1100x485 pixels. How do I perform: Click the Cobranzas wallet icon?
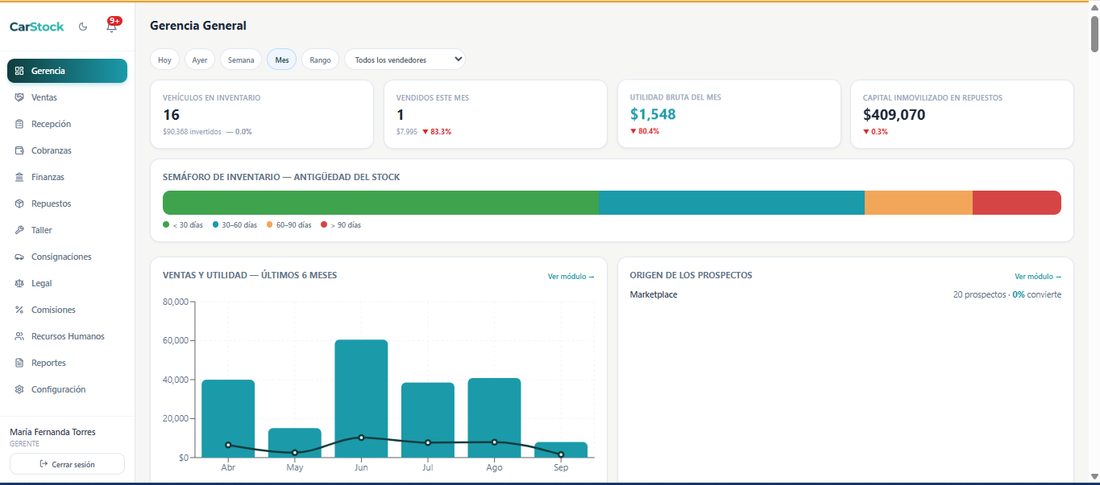coord(20,150)
